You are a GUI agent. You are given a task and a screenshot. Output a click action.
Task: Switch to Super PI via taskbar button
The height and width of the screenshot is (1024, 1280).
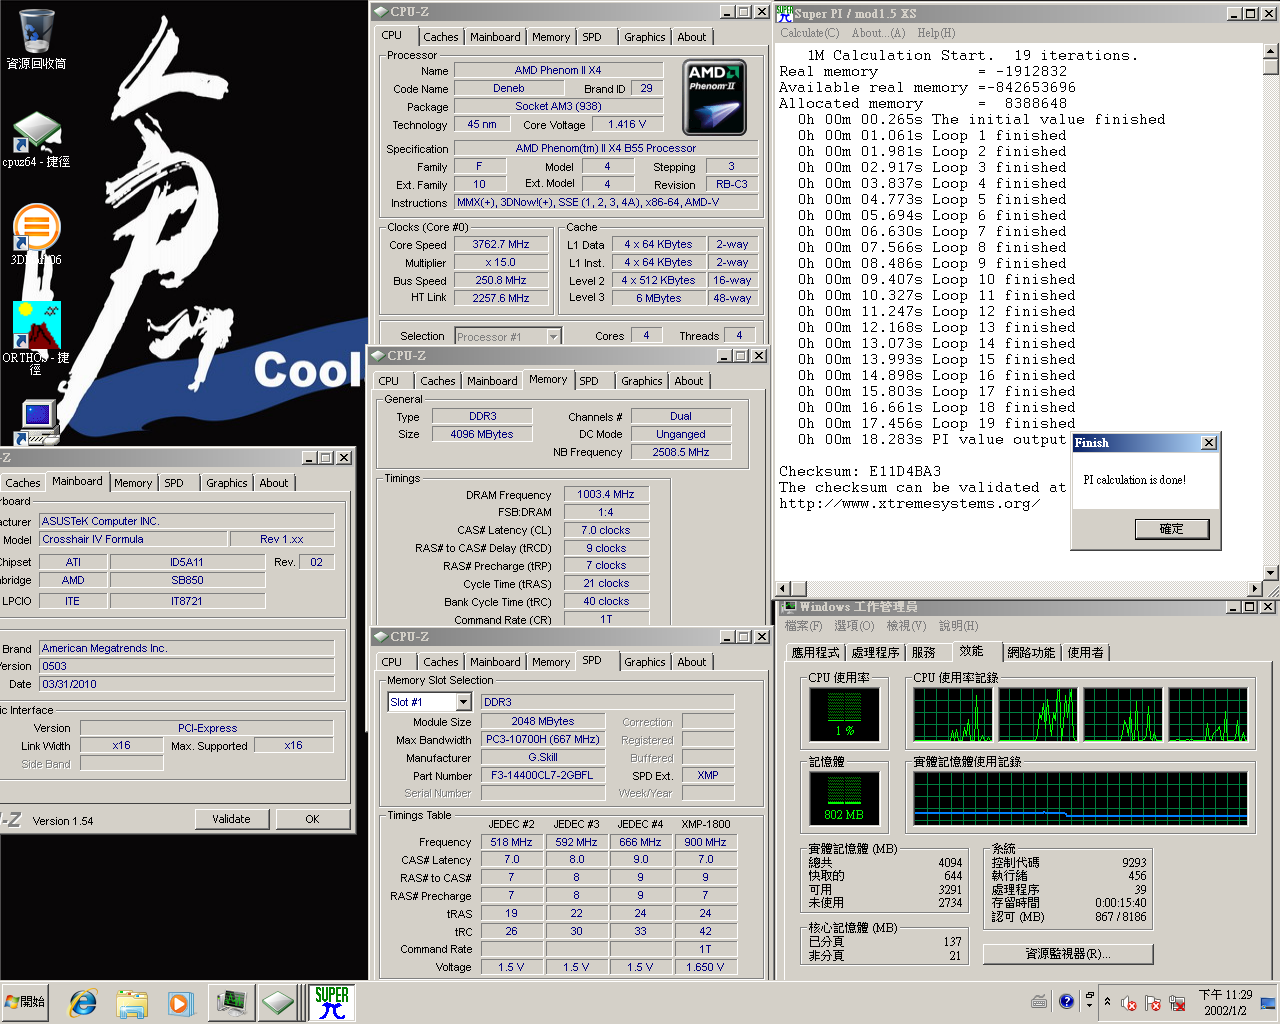(x=331, y=1002)
